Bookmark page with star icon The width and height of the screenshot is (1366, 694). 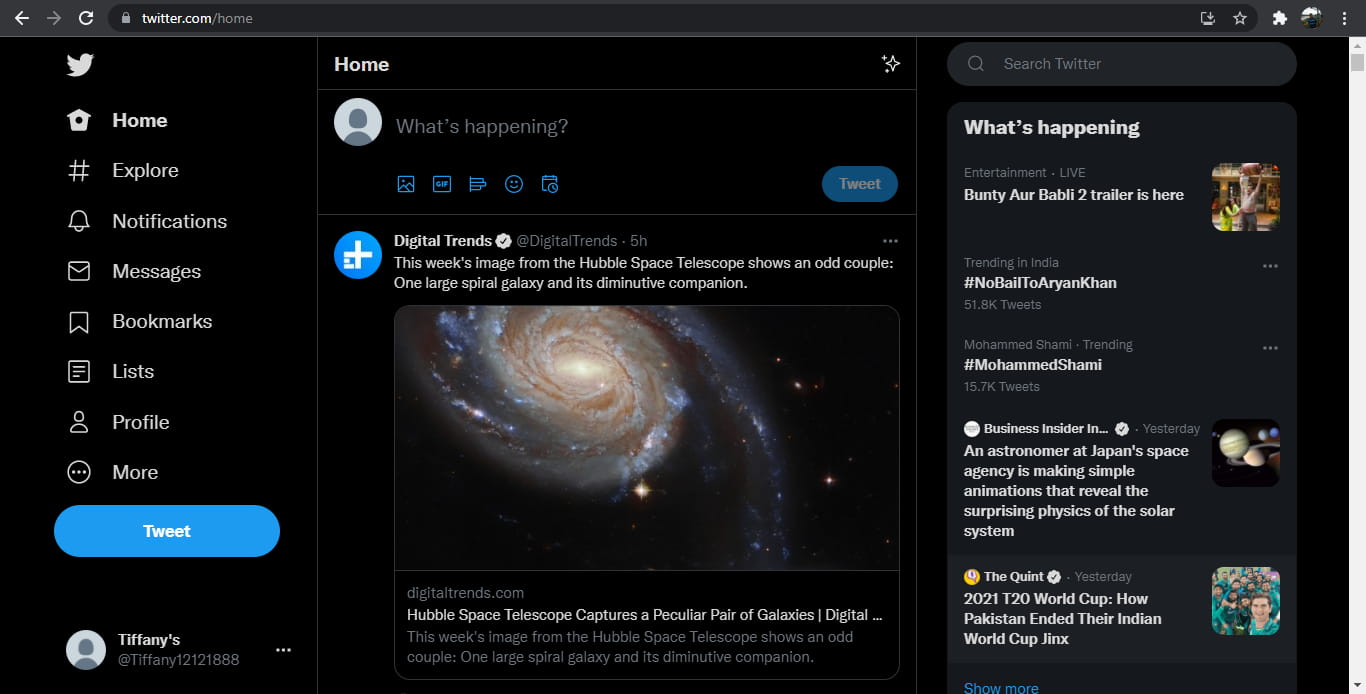click(1240, 18)
